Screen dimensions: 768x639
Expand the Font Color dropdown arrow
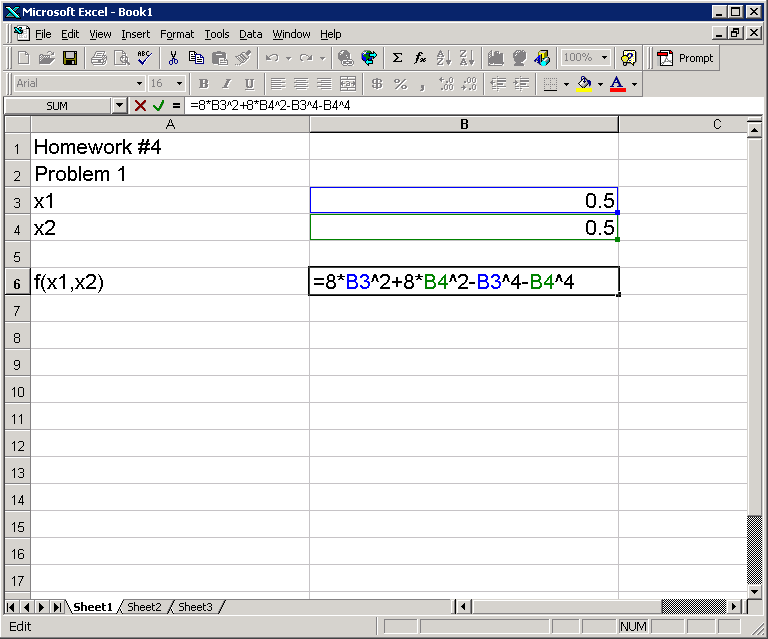634,84
